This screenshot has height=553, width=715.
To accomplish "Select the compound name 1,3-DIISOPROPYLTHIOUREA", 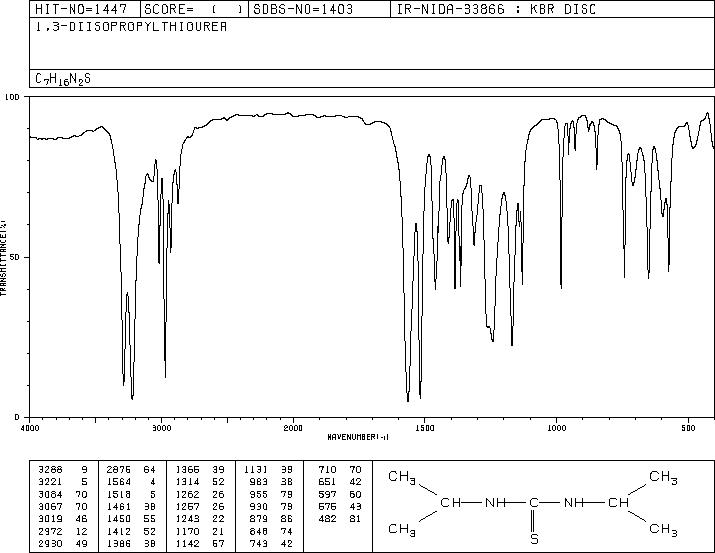I will (131, 26).
